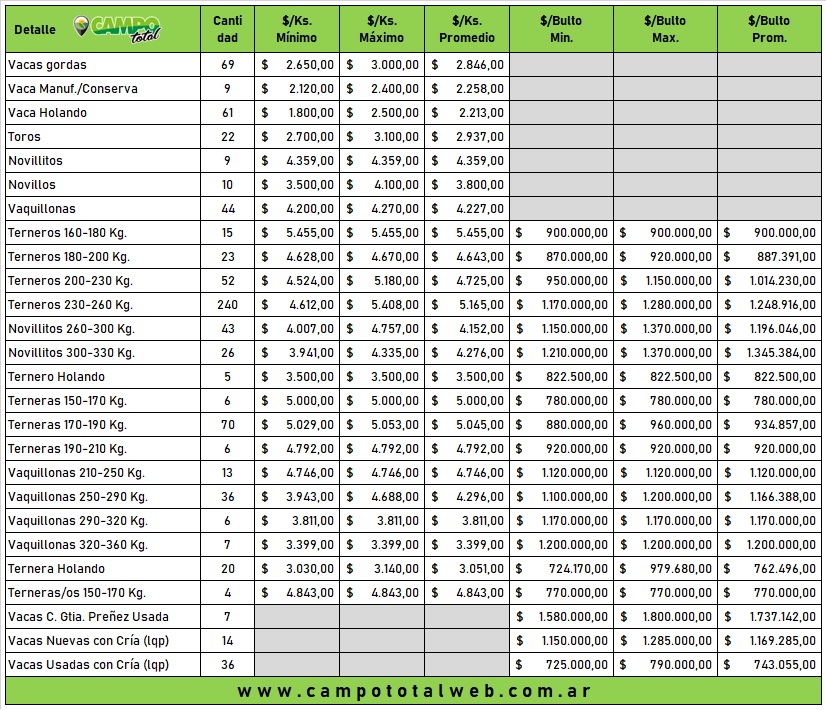826x710 pixels.
Task: Click the Vacas Nuevas con Cría row label
Action: coord(88,641)
